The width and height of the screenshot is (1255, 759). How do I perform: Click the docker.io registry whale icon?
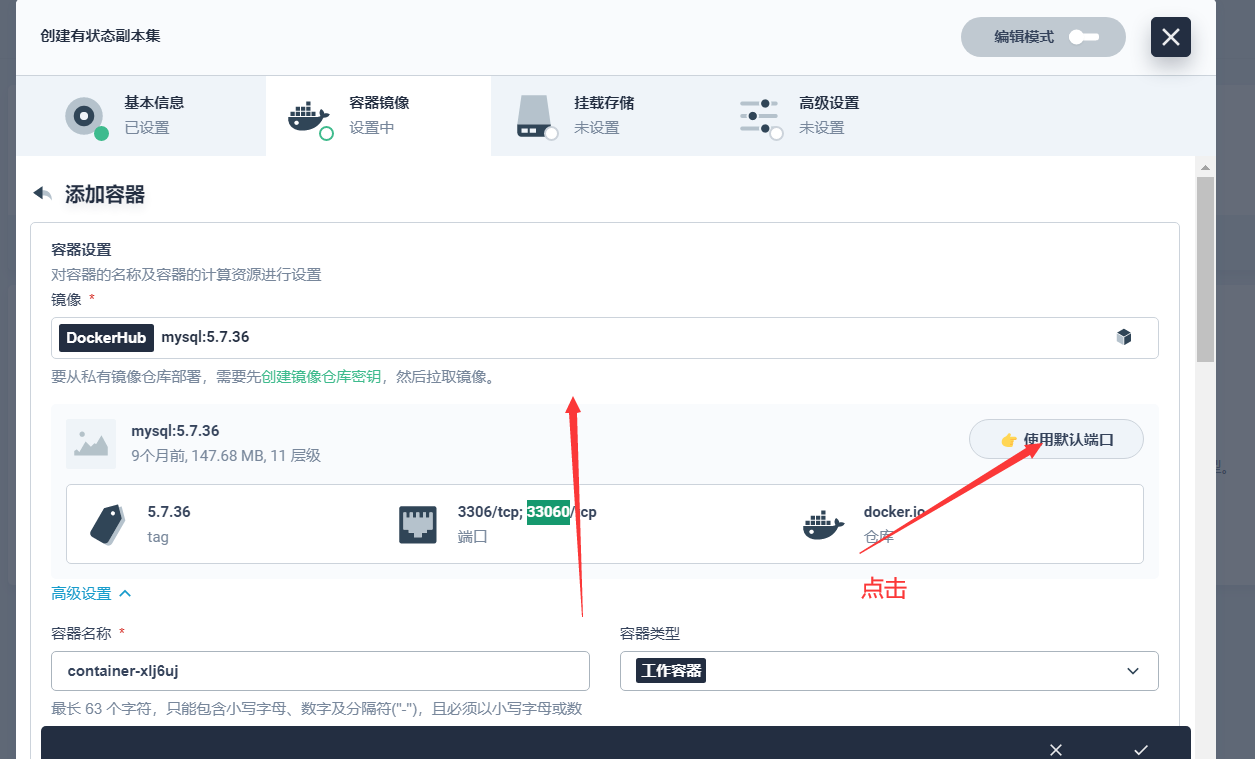(x=823, y=524)
